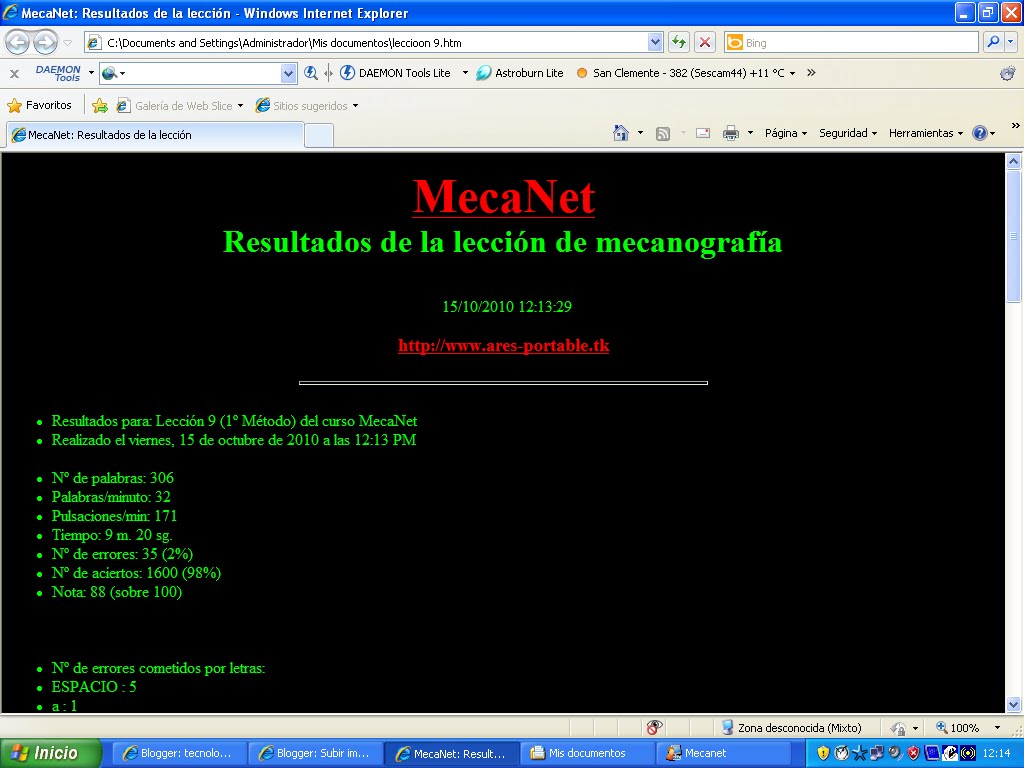1024x768 pixels.
Task: Click the popup blocker status bar icon
Action: coord(654,727)
